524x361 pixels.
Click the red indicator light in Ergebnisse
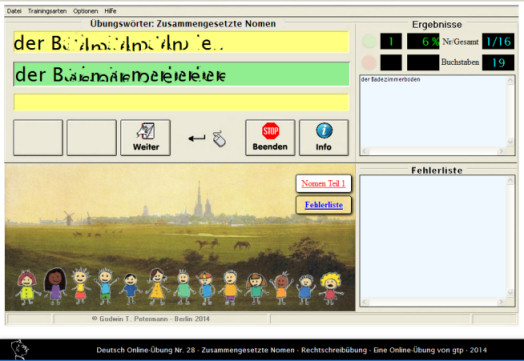369,62
